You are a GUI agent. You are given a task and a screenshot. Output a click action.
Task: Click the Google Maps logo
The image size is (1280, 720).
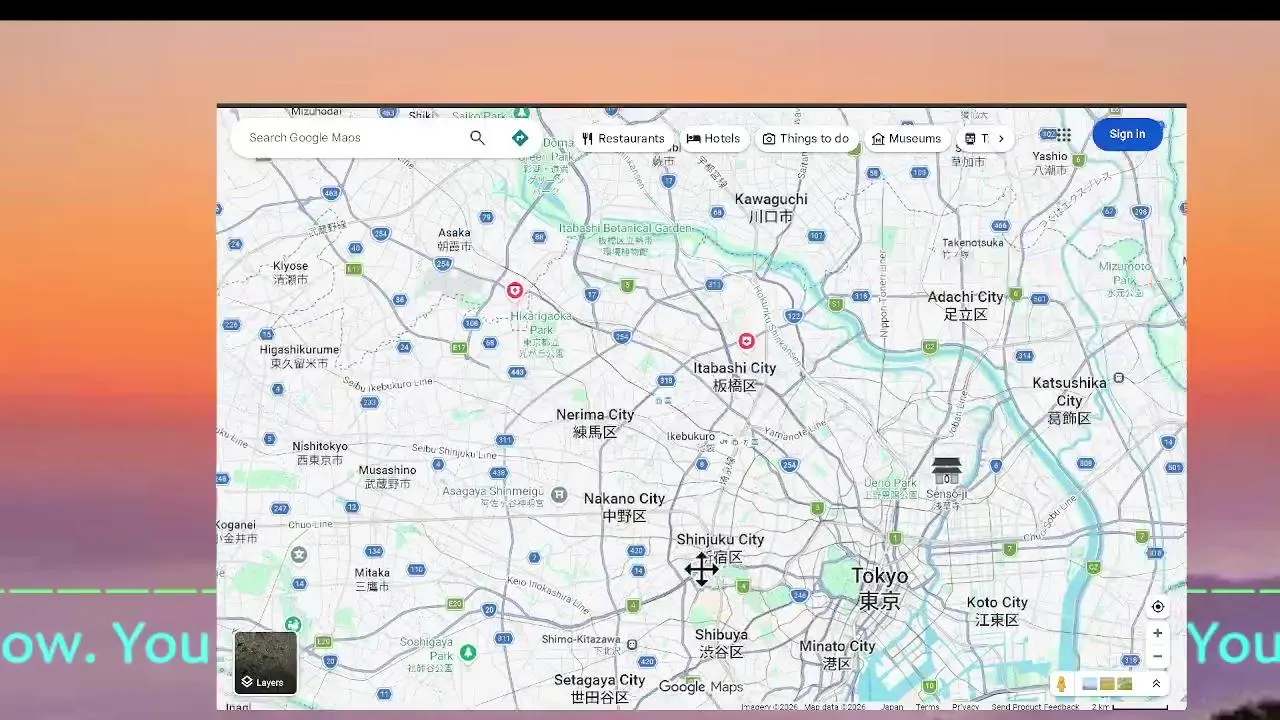point(701,687)
